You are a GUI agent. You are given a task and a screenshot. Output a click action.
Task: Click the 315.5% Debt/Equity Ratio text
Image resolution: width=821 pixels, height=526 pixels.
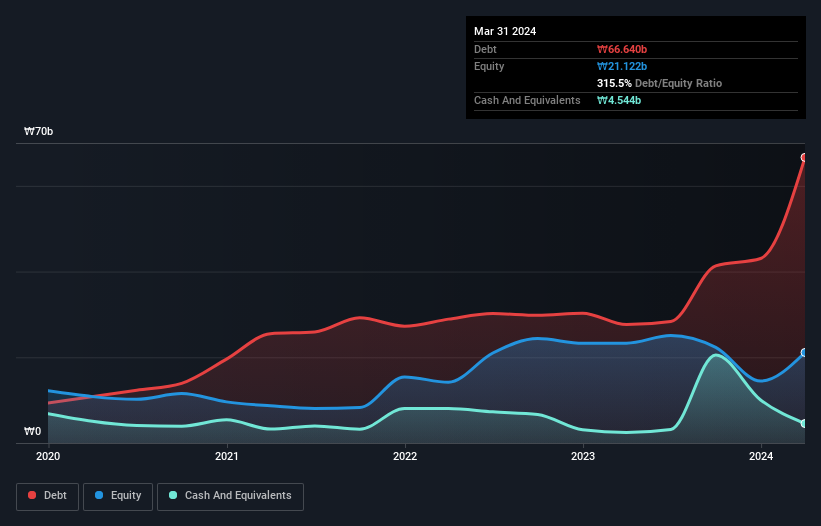pyautogui.click(x=659, y=83)
